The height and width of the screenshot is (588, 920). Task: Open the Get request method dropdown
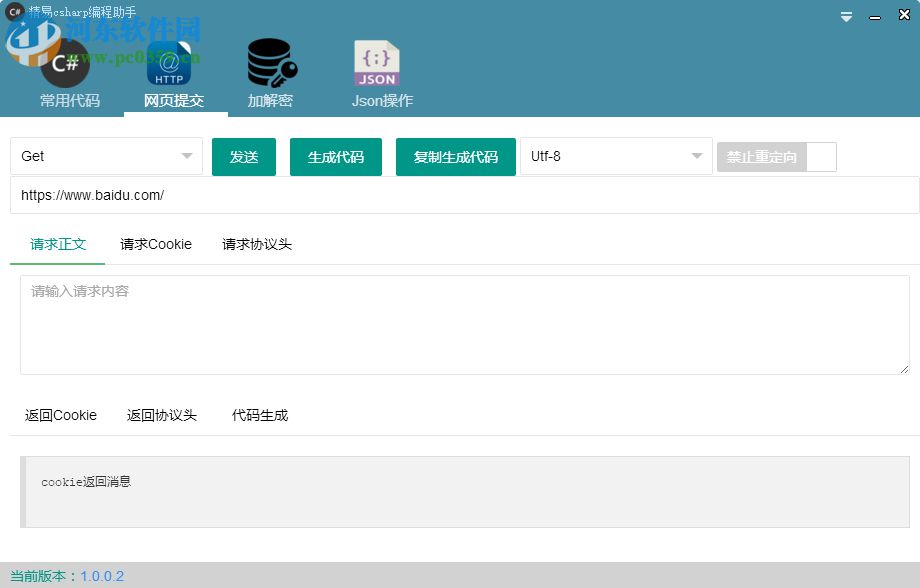point(105,156)
